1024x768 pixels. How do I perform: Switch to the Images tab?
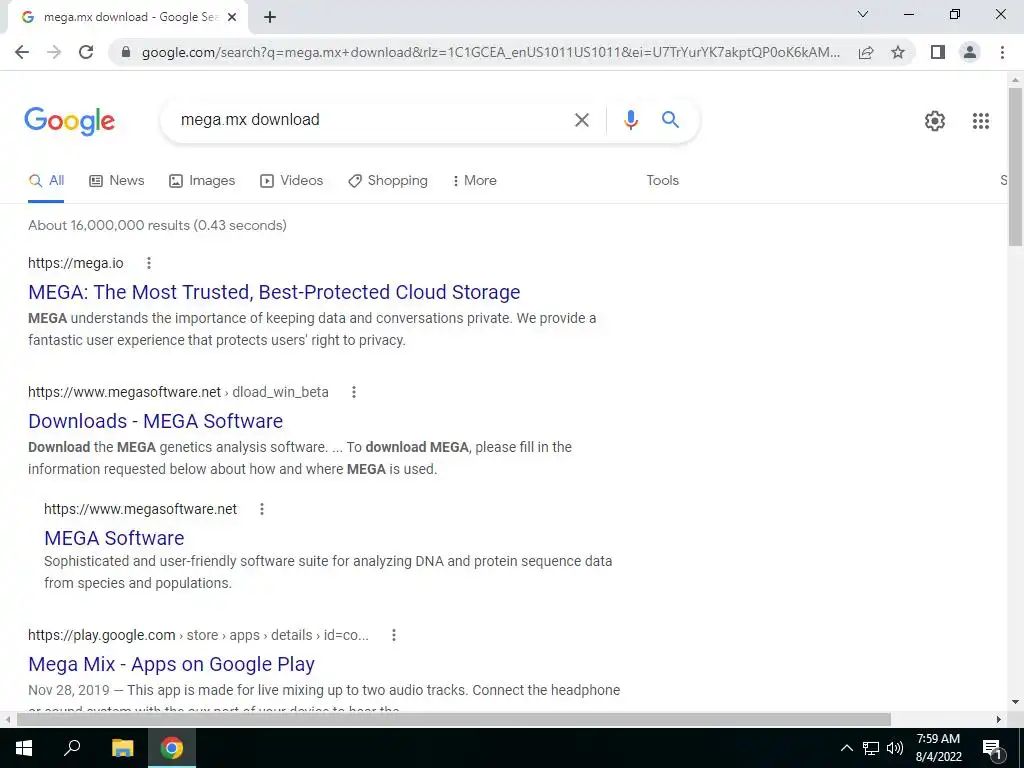coord(202,181)
